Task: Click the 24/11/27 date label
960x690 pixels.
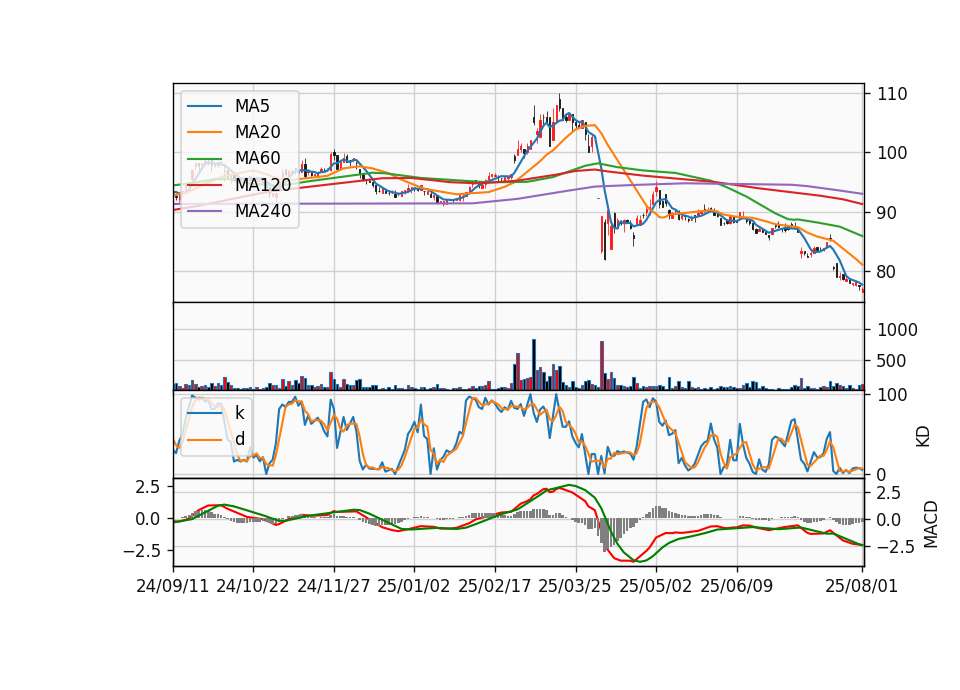Action: pos(334,587)
